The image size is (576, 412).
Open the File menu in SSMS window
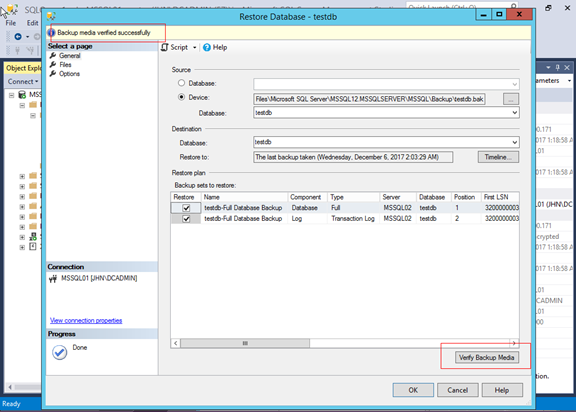pyautogui.click(x=11, y=23)
